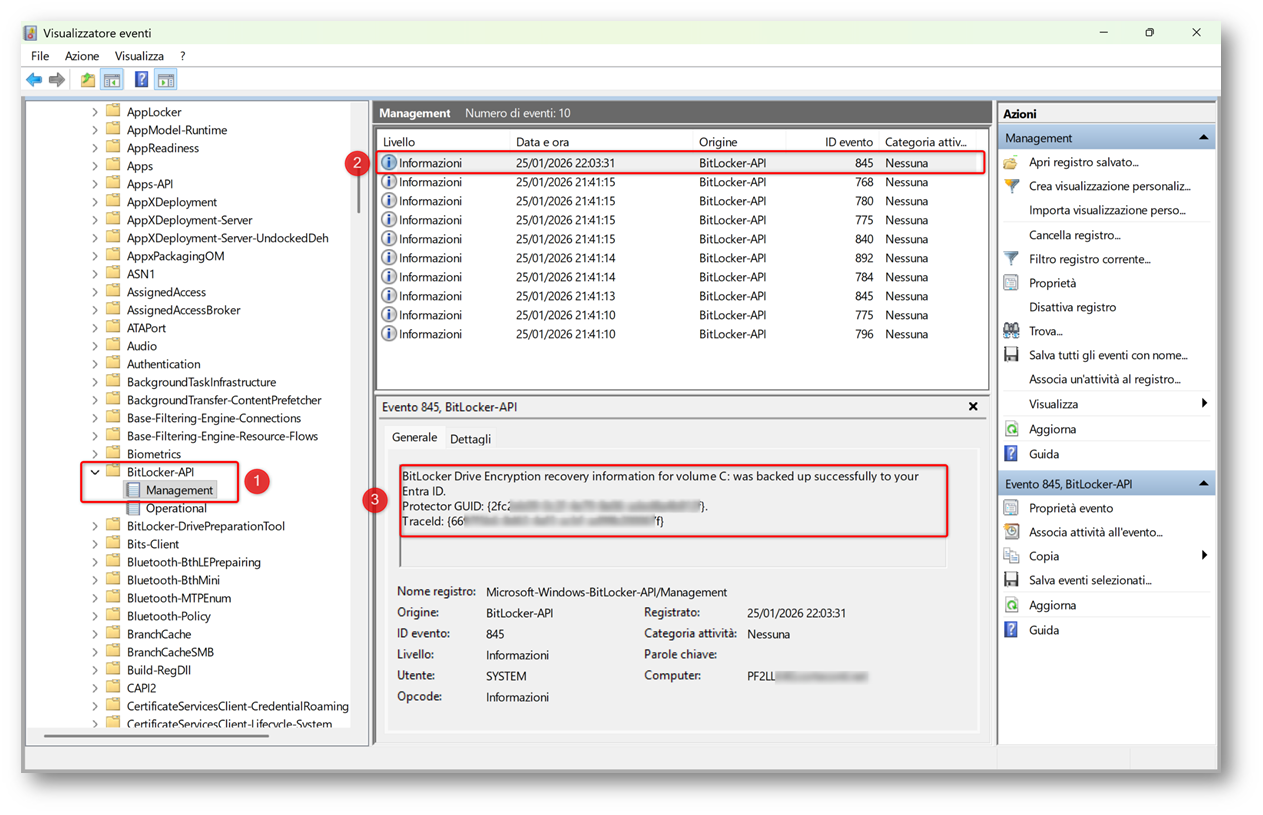Click the filter icon for Filtro registro corrente
This screenshot has height=815, width=1263.
1011,259
